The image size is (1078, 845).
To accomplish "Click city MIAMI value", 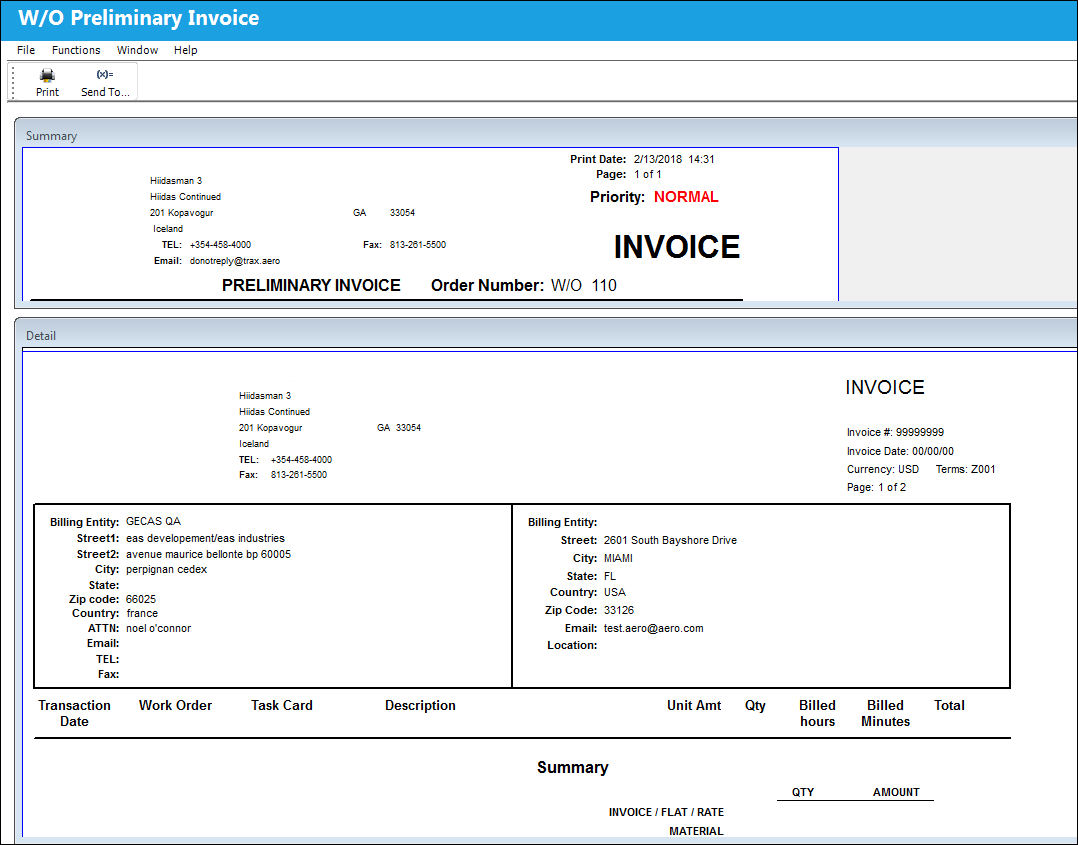I will (x=618, y=558).
